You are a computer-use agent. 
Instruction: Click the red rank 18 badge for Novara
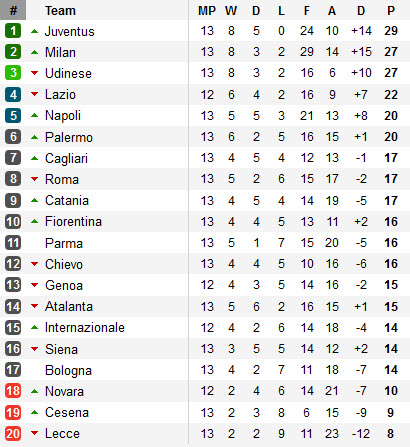13,391
